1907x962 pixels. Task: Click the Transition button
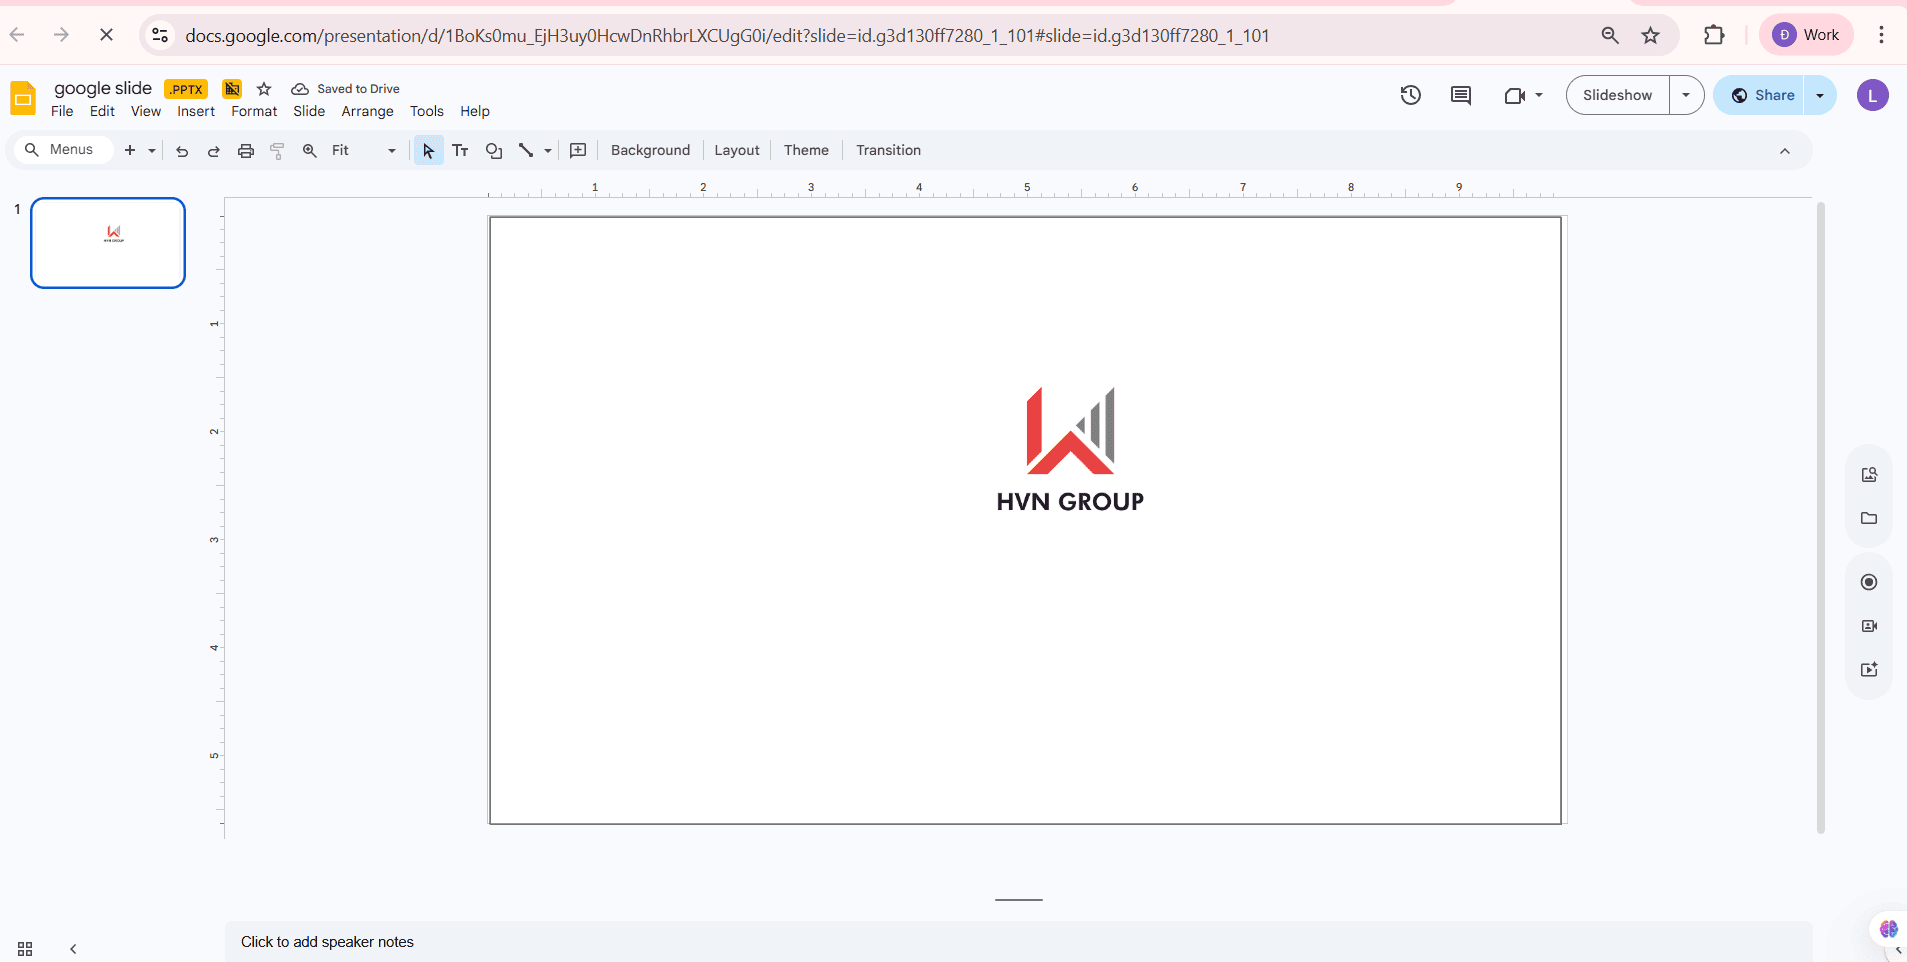pyautogui.click(x=888, y=151)
